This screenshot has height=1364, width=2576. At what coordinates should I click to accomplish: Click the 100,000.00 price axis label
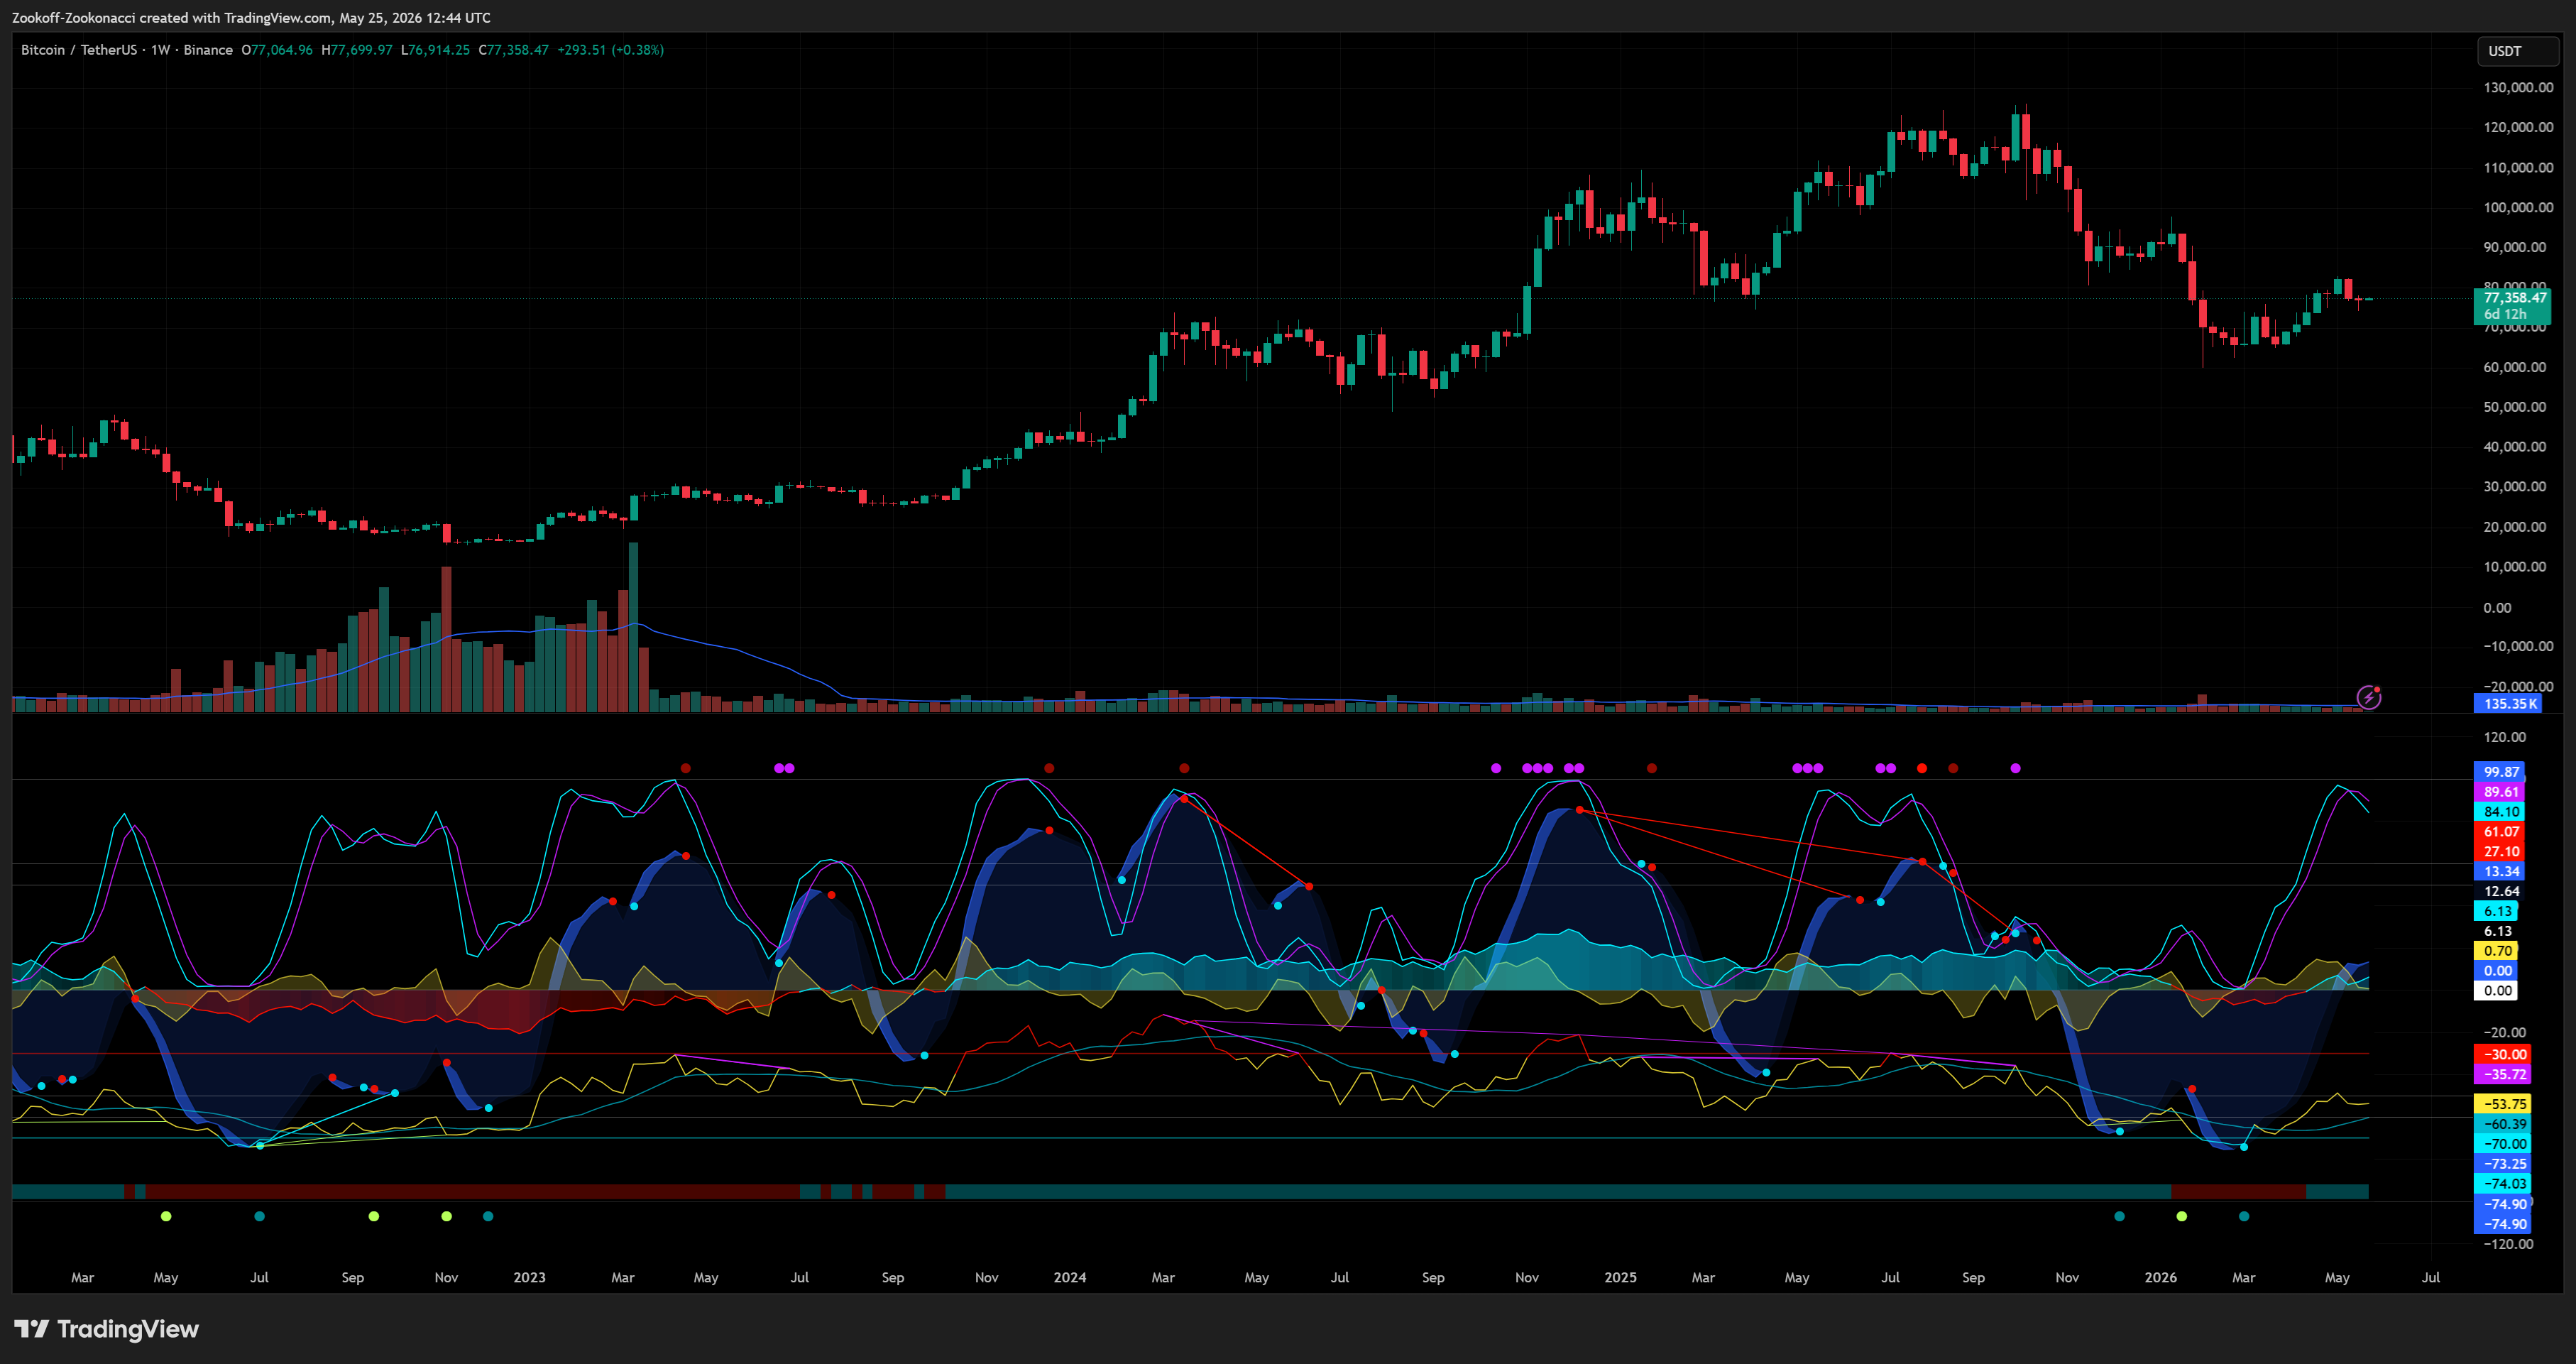[2518, 208]
